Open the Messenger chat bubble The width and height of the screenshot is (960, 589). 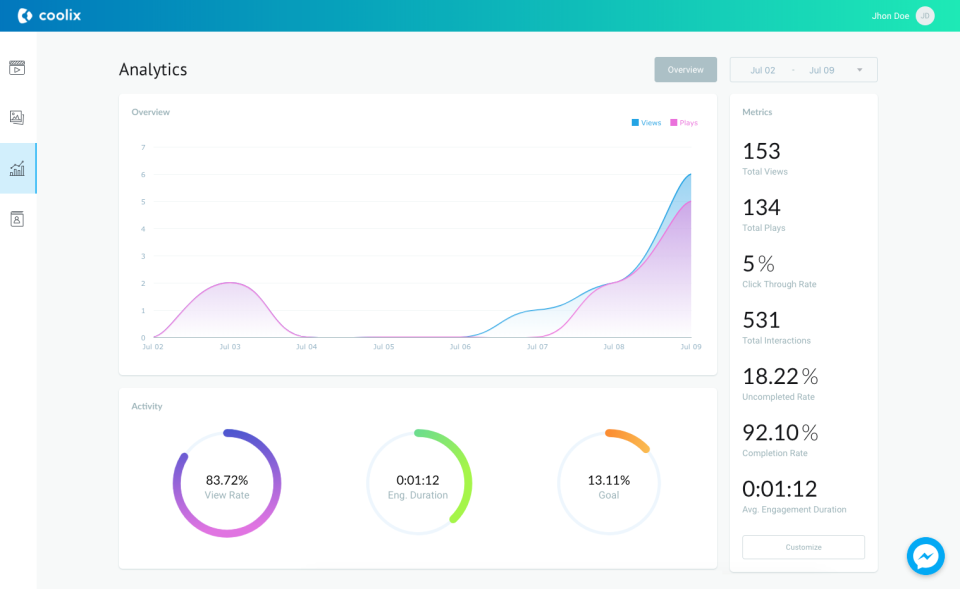pos(925,556)
